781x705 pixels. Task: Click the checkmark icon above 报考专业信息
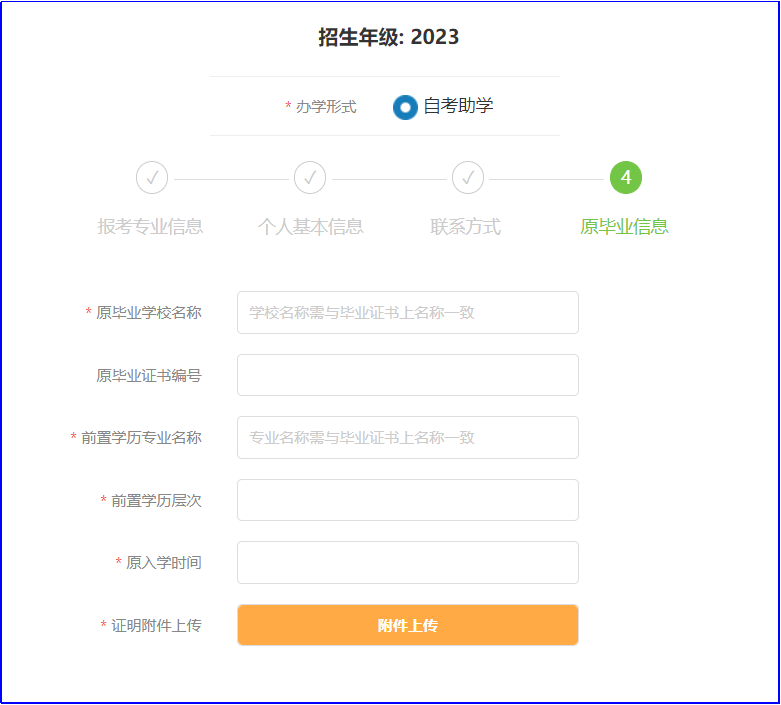tap(152, 178)
